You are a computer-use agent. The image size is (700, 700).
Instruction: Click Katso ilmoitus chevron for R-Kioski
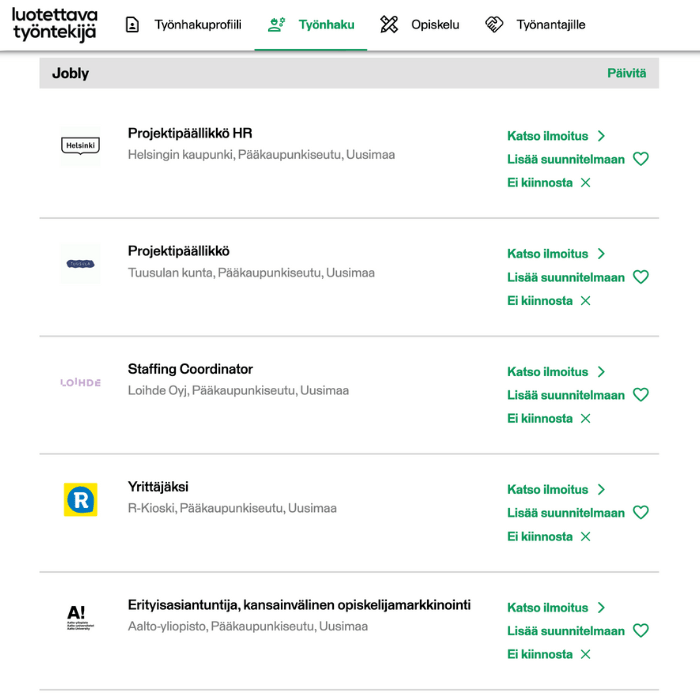point(601,490)
